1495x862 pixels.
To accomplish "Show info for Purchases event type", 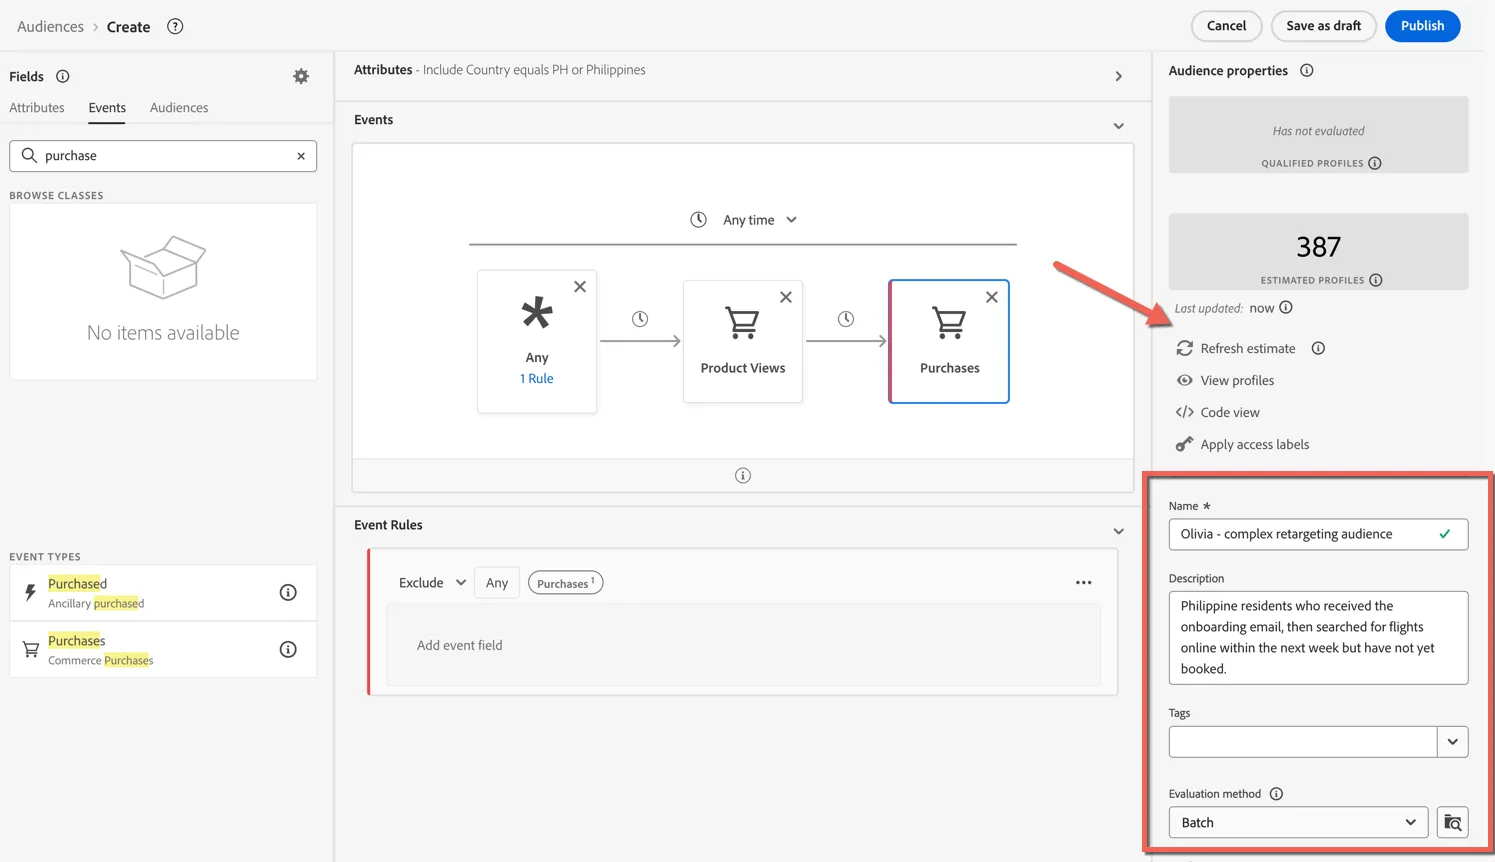I will click(288, 650).
